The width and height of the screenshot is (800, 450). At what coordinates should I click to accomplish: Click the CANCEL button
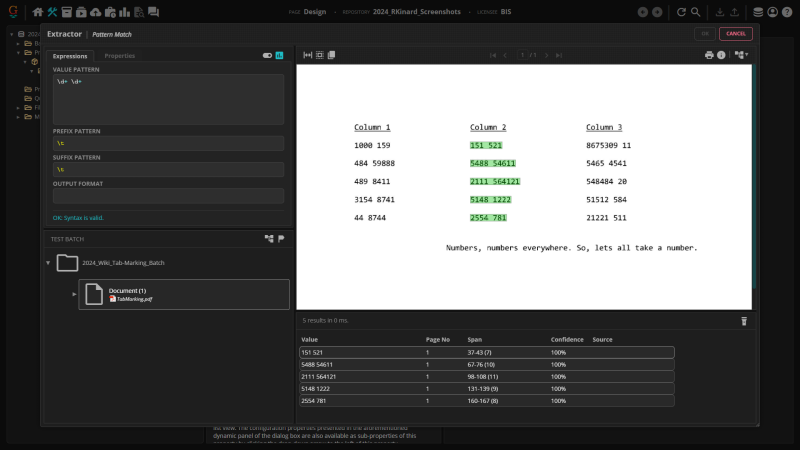(x=736, y=34)
